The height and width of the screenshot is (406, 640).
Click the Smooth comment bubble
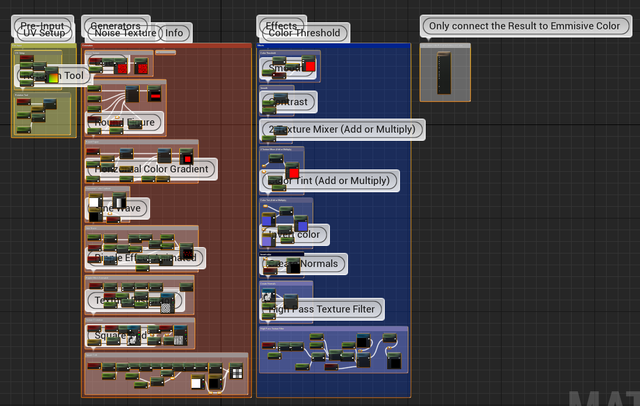286,68
